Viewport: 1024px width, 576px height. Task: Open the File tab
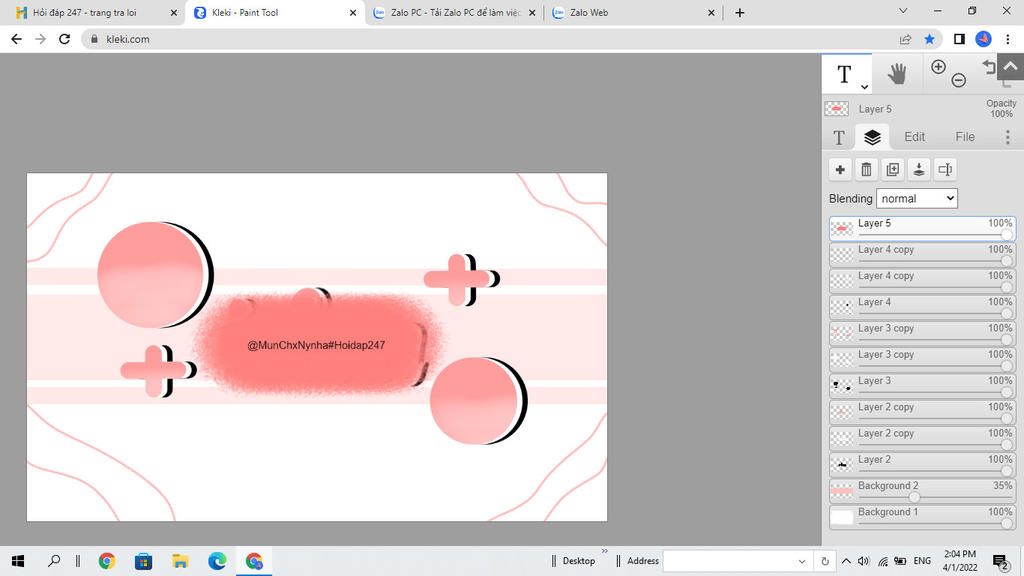965,137
